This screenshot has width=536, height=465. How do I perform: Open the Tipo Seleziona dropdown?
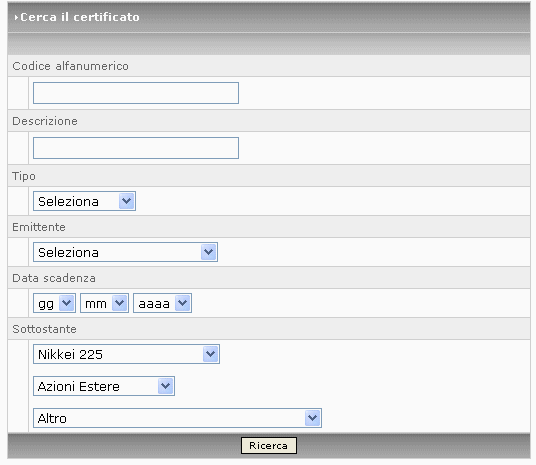pyautogui.click(x=84, y=201)
